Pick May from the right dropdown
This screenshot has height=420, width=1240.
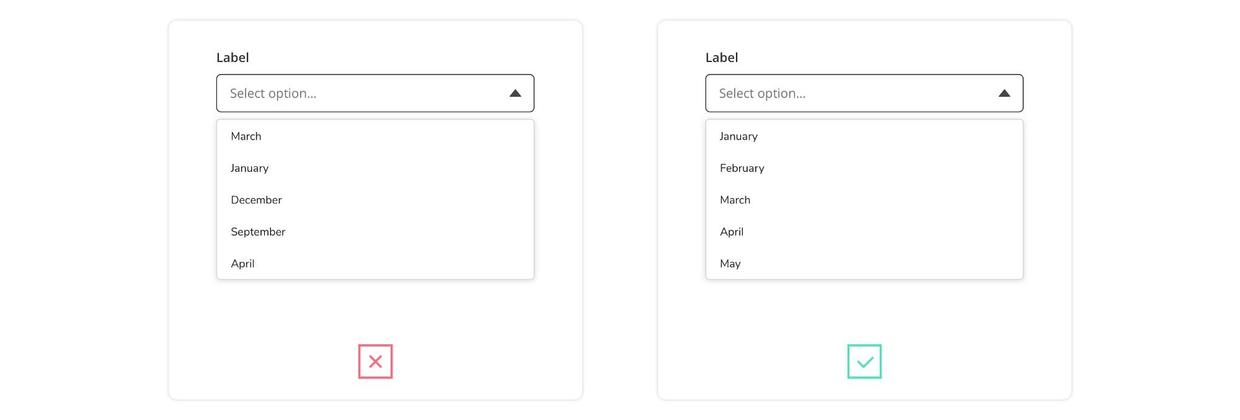(x=730, y=264)
